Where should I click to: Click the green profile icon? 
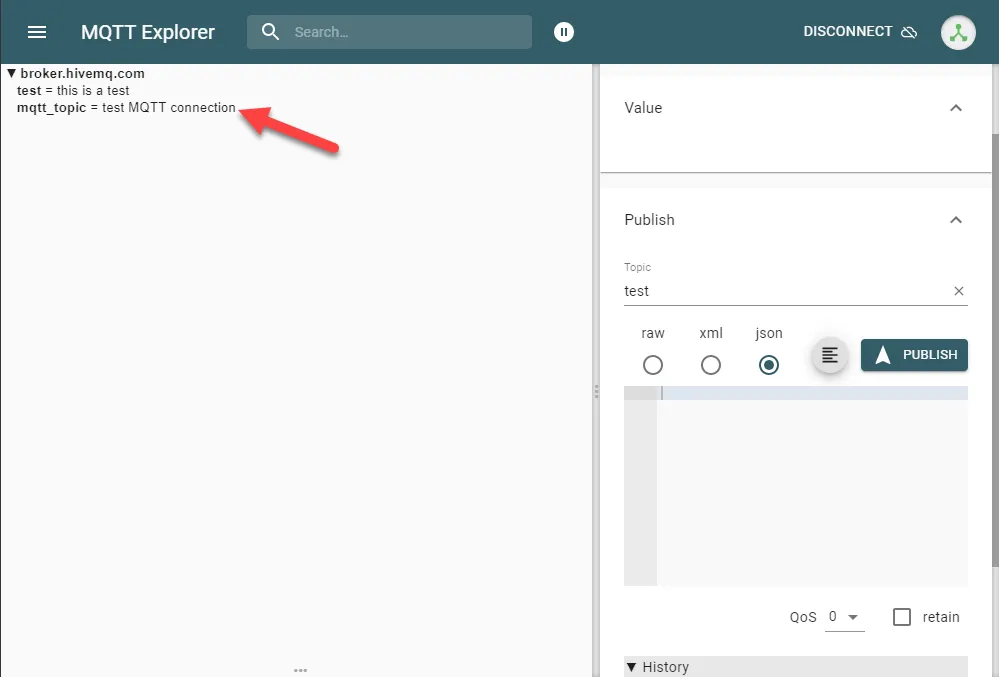(x=957, y=32)
